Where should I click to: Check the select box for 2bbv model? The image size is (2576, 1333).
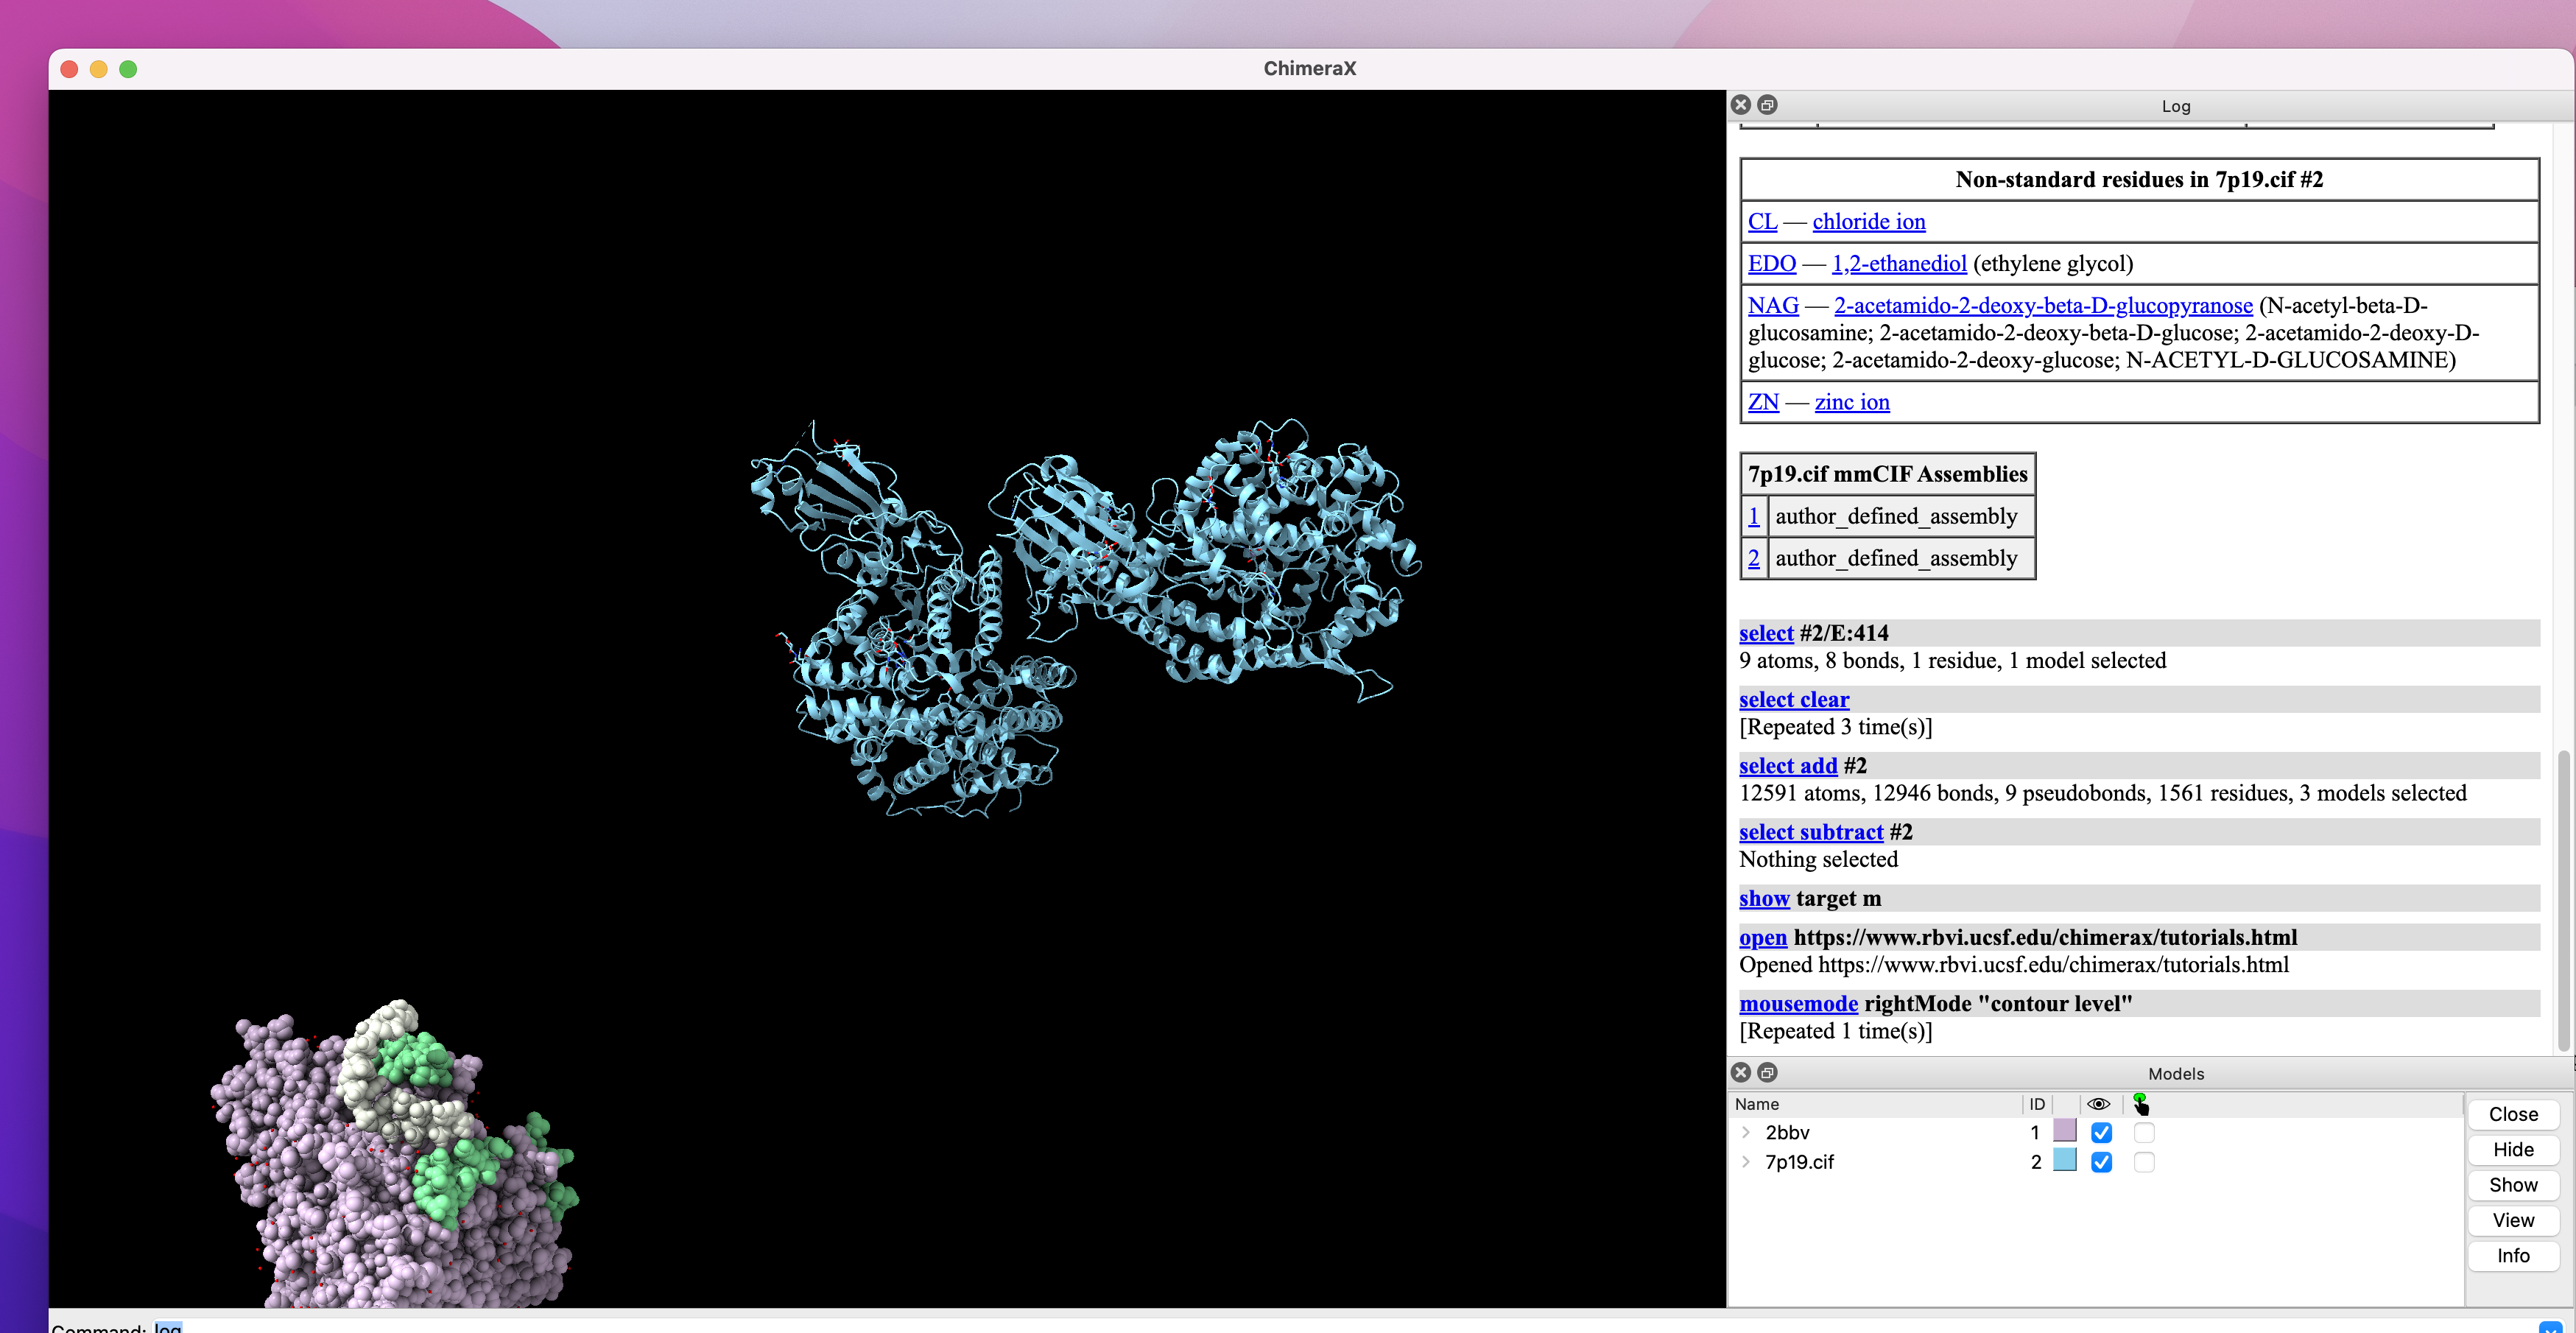point(2144,1132)
